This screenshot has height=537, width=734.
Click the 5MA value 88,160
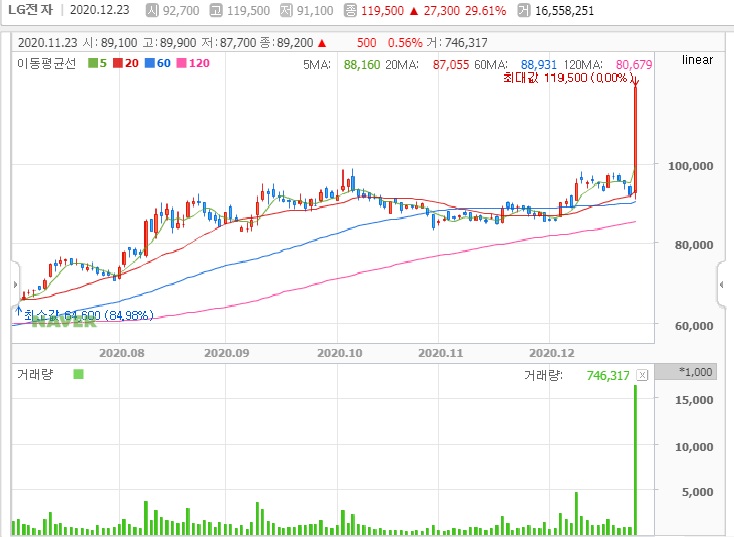coord(361,65)
